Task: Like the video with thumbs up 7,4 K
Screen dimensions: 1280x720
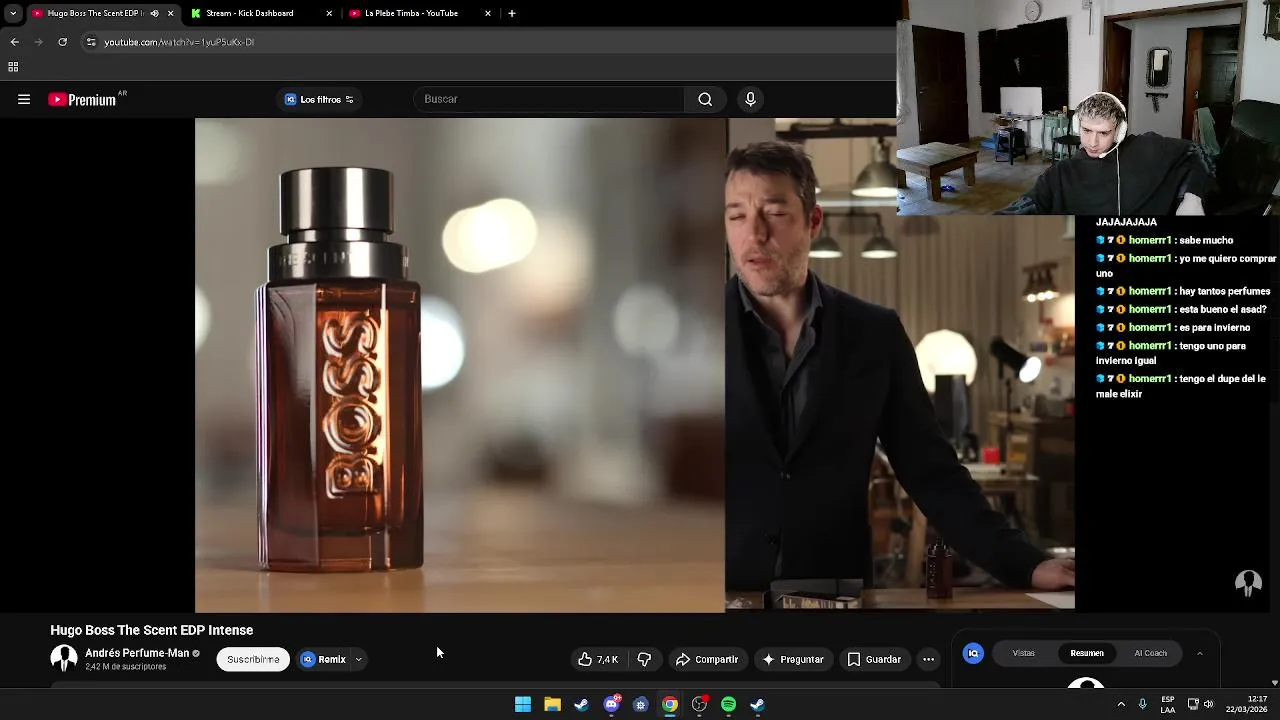Action: [x=598, y=659]
